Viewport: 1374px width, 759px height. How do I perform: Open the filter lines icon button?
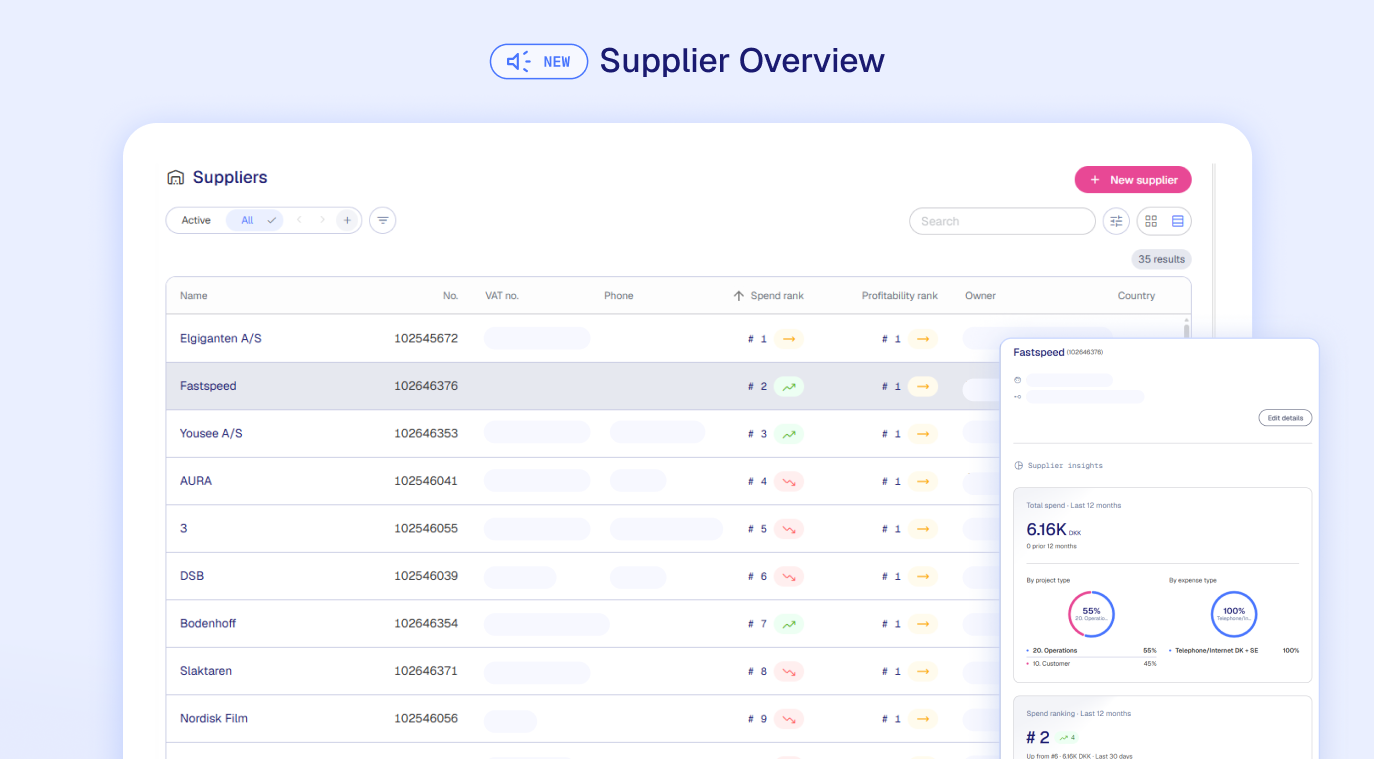(383, 220)
